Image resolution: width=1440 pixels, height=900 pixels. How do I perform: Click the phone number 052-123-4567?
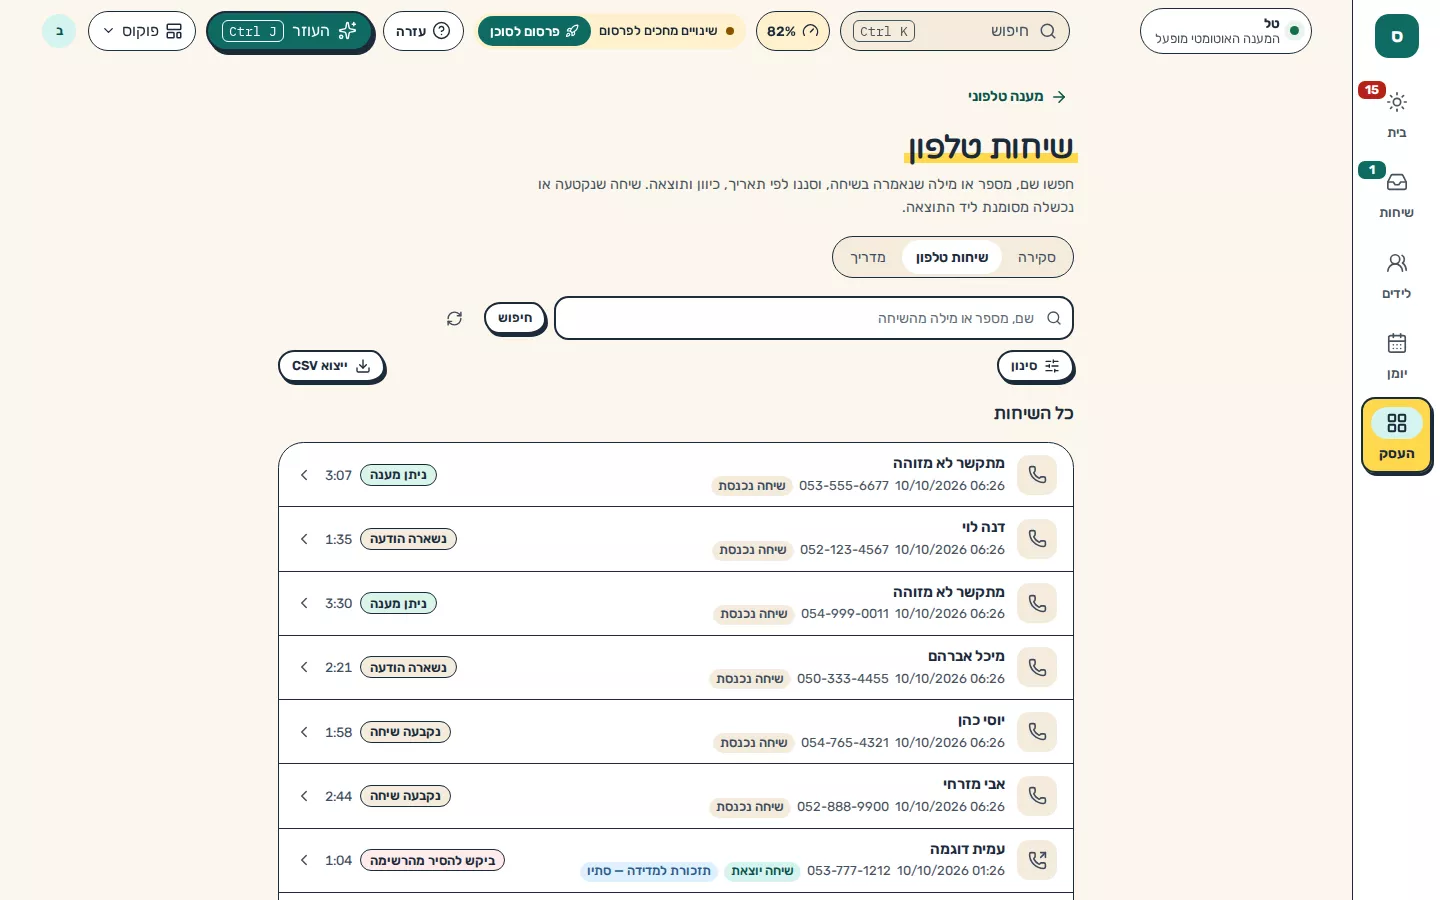844,550
